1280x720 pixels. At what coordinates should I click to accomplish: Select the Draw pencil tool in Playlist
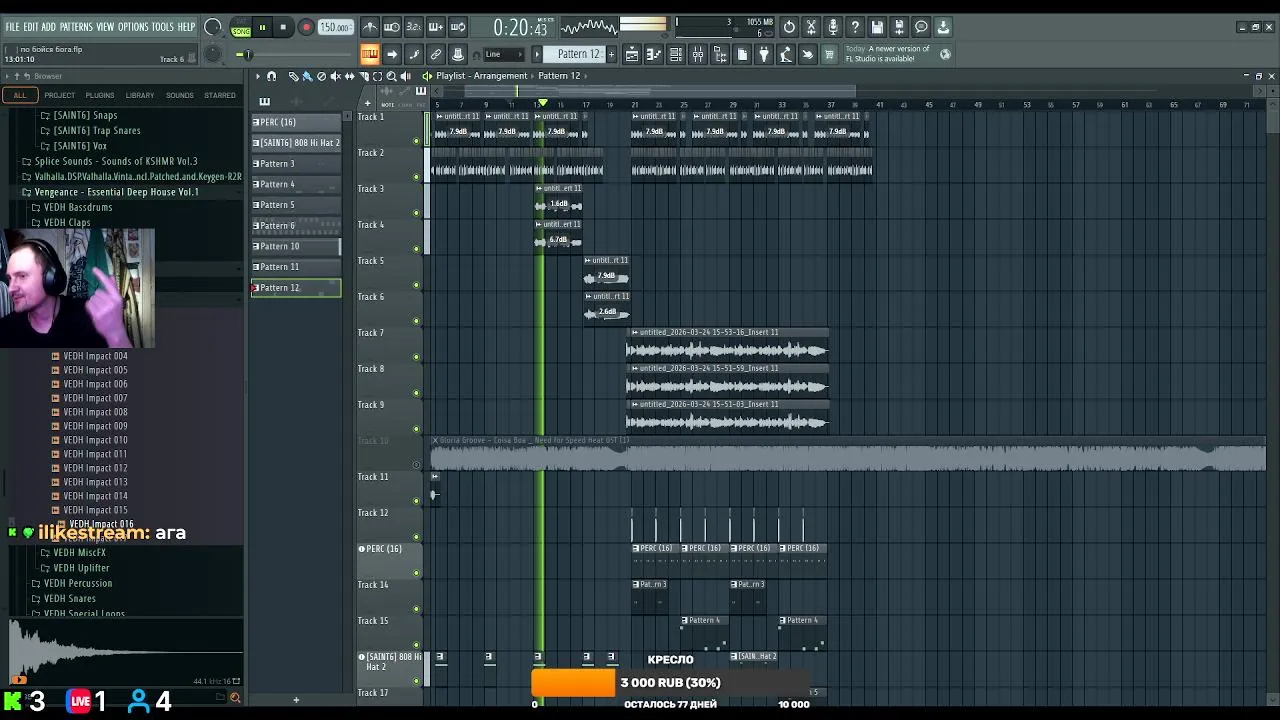click(x=293, y=76)
